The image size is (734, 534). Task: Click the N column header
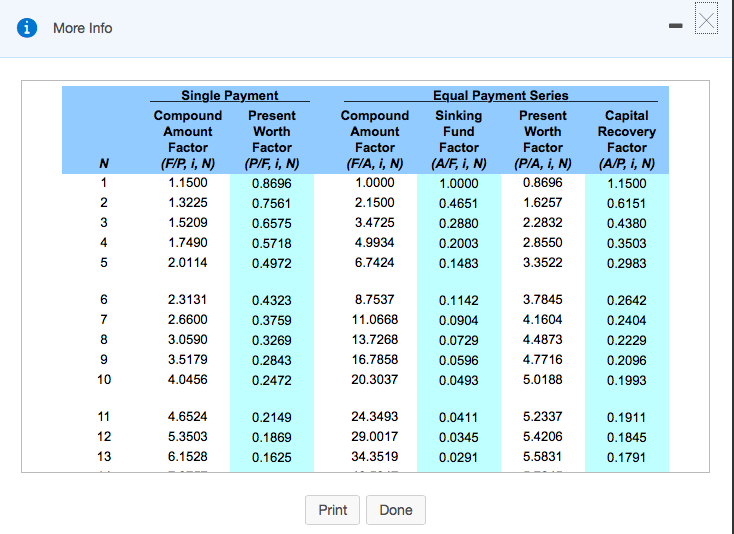[x=103, y=164]
